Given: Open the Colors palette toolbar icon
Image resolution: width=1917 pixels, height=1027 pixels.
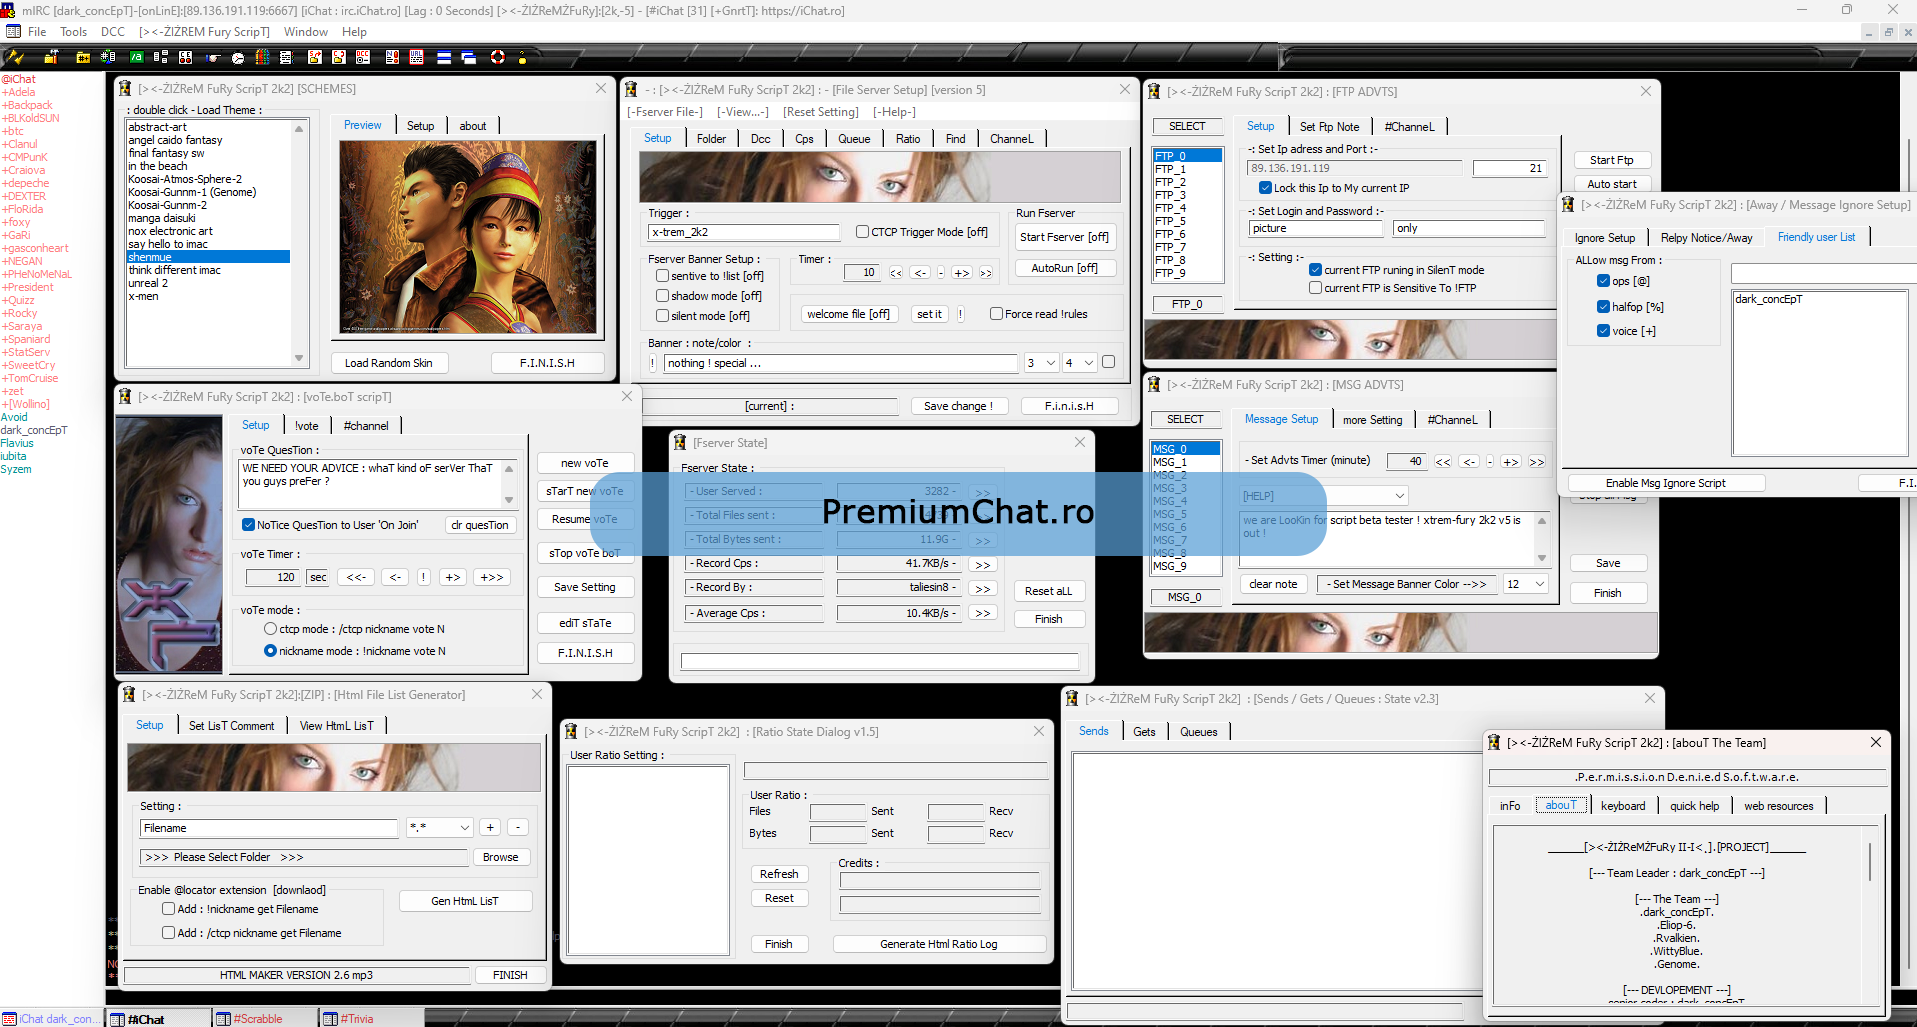Looking at the screenshot, I should [262, 57].
